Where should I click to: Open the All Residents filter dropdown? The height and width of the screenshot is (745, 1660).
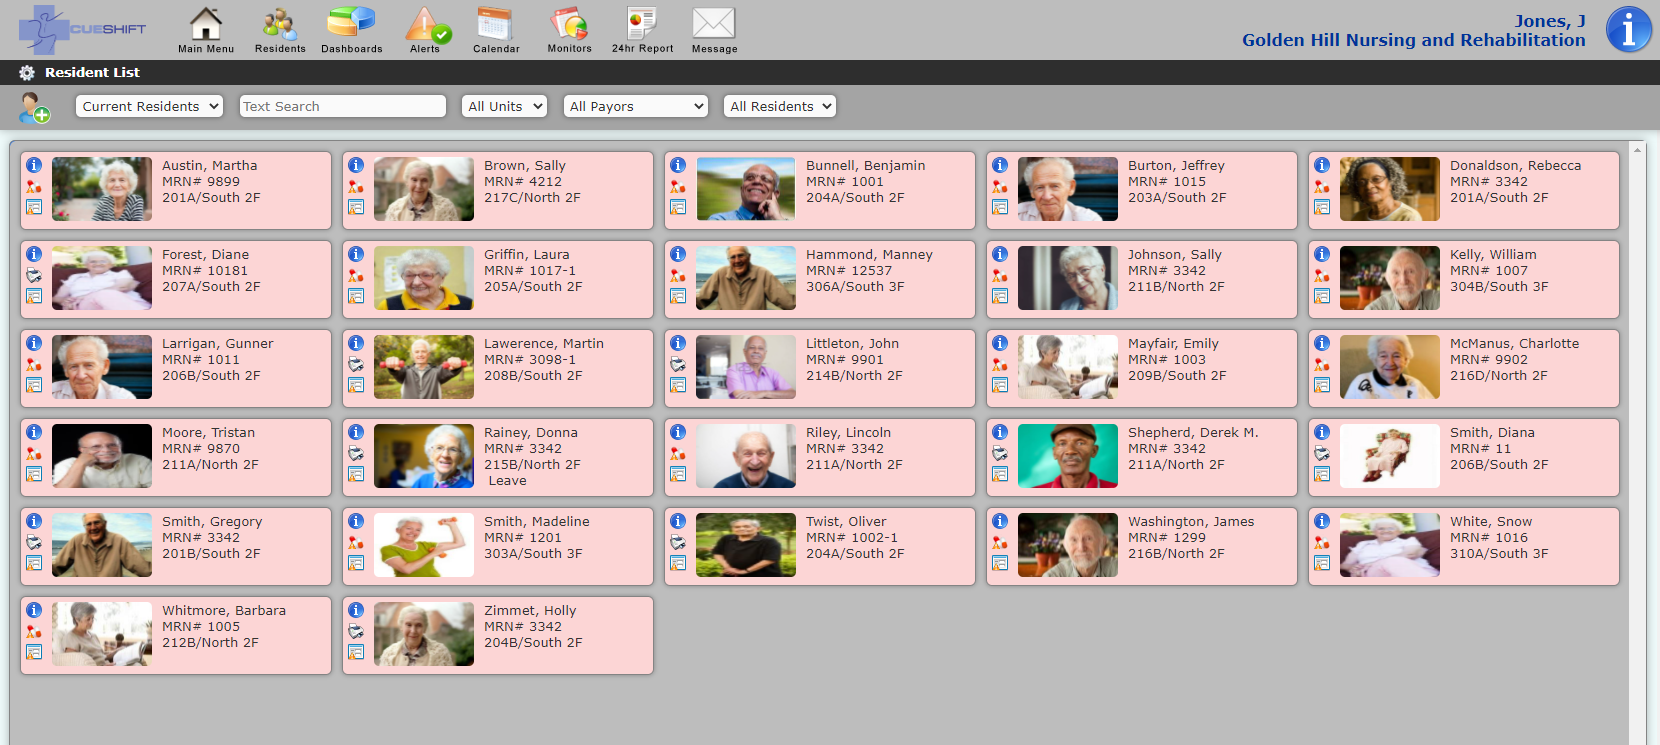(x=780, y=106)
